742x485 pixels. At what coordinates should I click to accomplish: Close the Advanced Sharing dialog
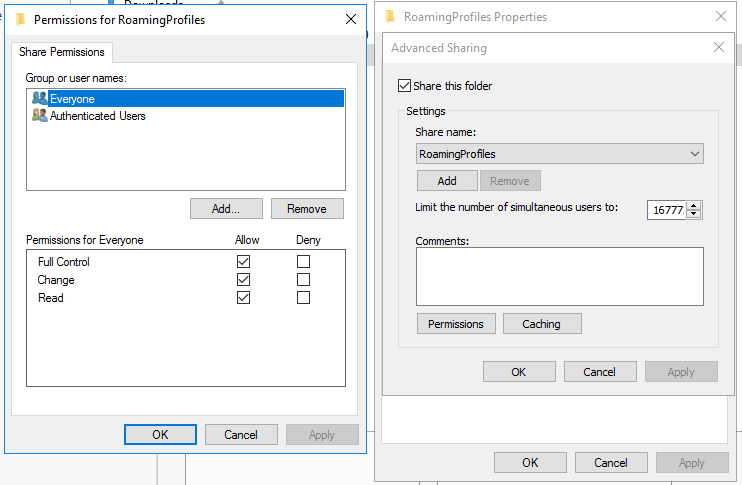pos(719,47)
